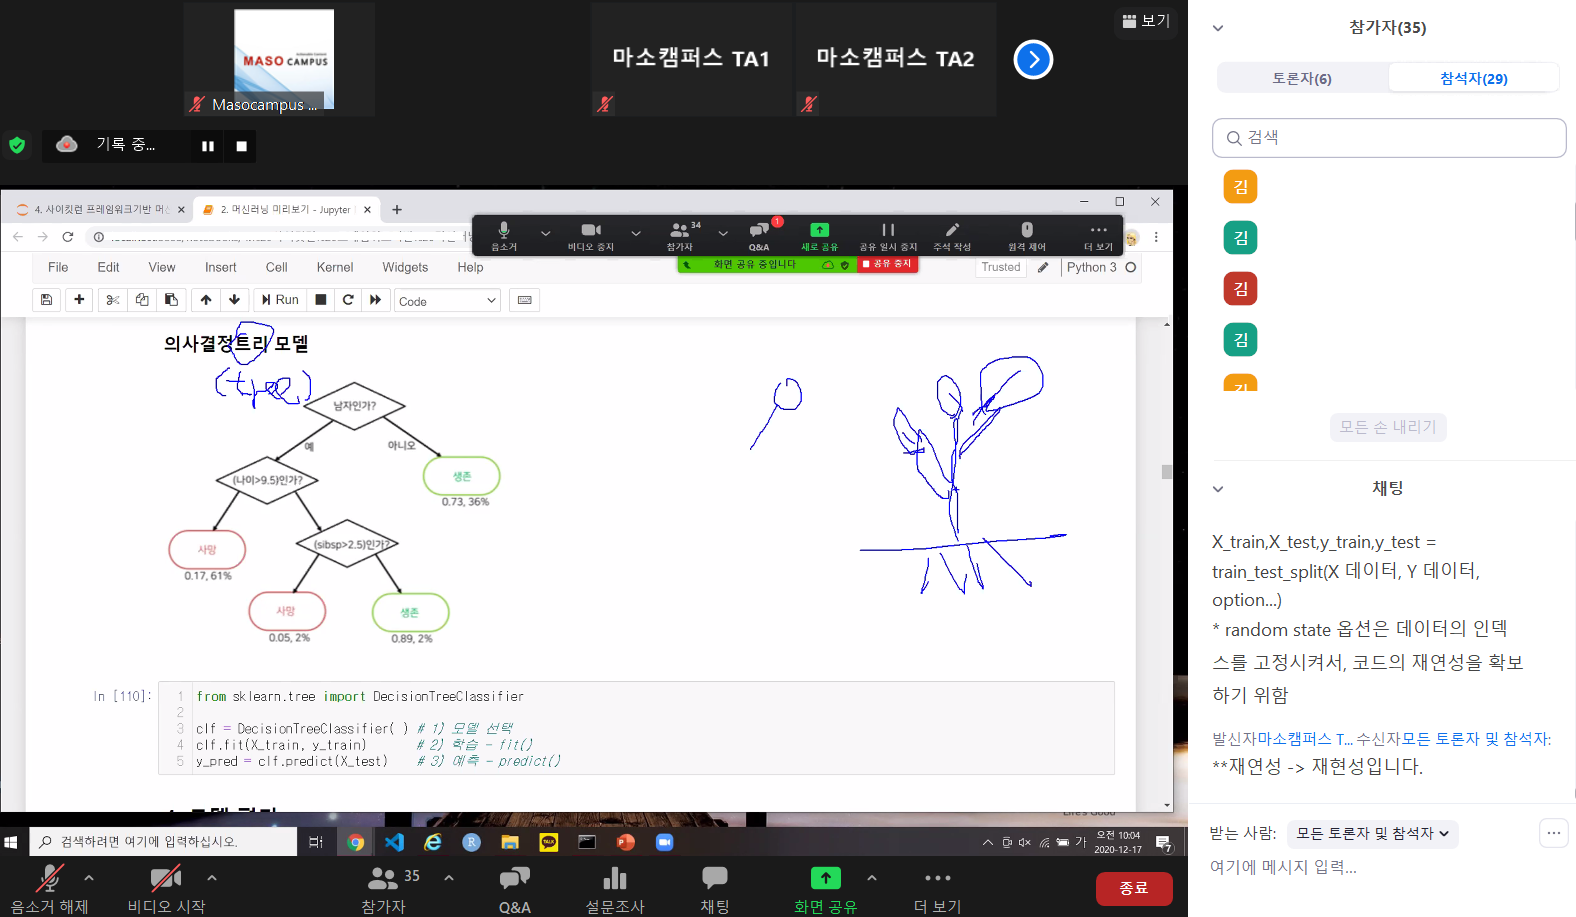1576x917 pixels.
Task: Open the Q&A icon in the floating Zoom toolbar
Action: (759, 236)
